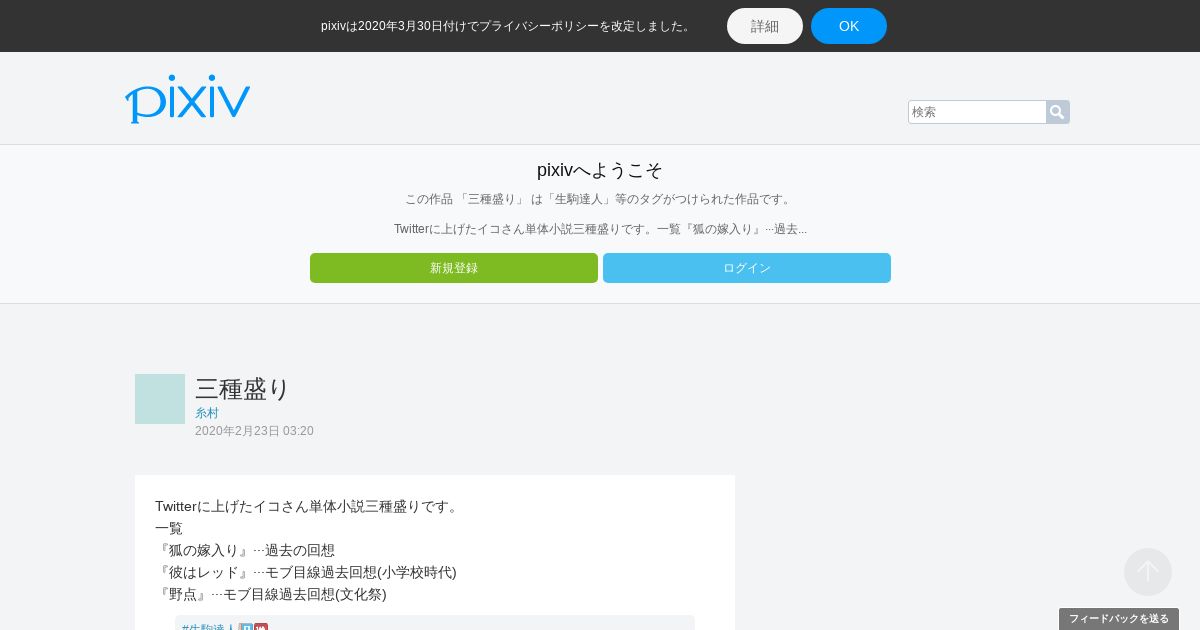The width and height of the screenshot is (1200, 630).
Task: Focus the 検索 search field
Action: [977, 112]
